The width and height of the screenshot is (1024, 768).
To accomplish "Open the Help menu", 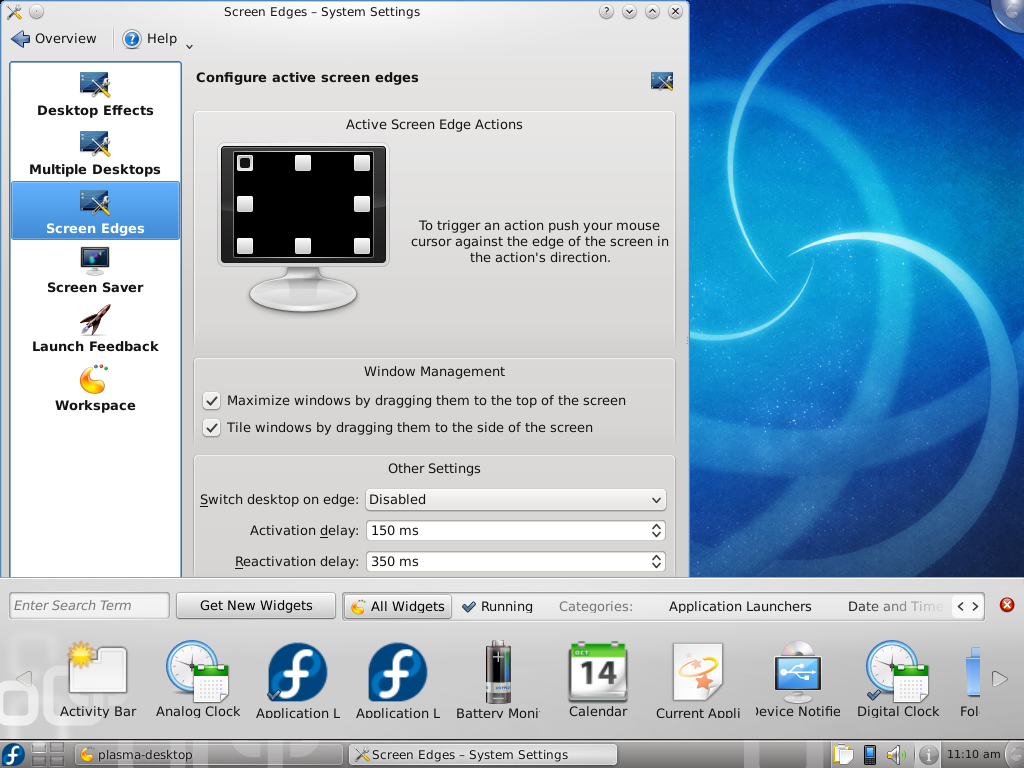I will click(x=150, y=39).
